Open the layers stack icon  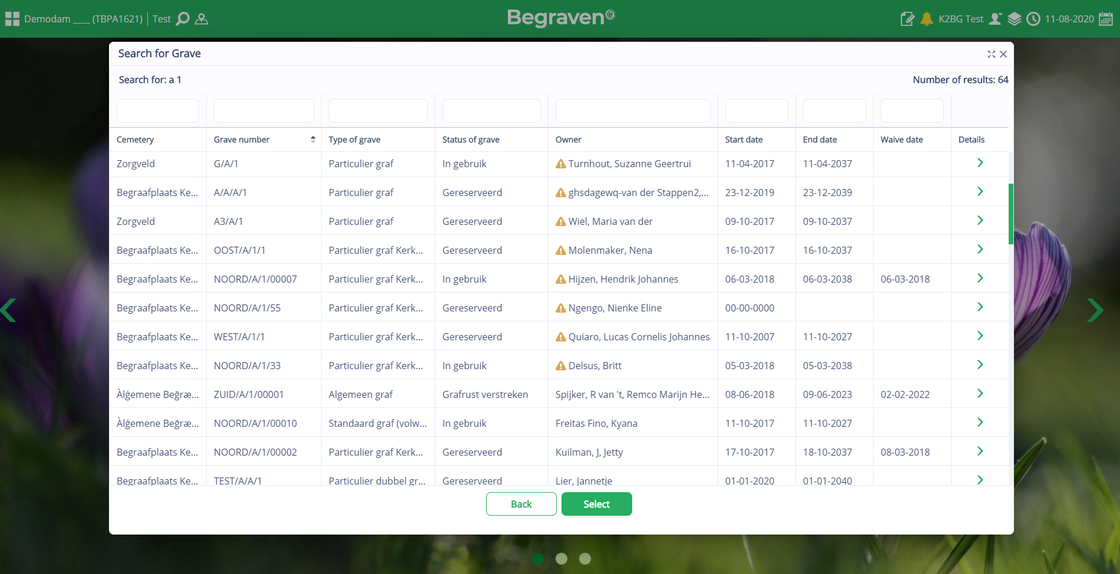1014,19
